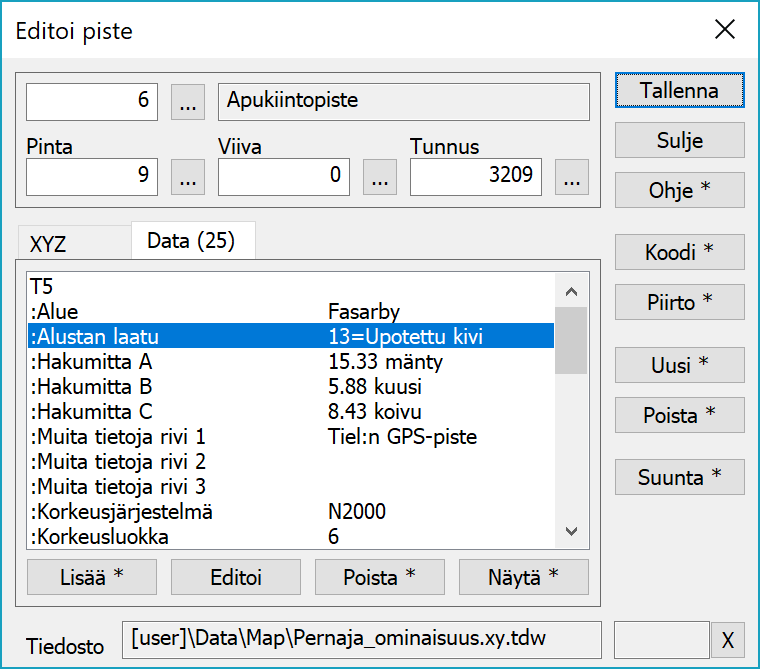The height and width of the screenshot is (669, 760).
Task: Open browse button next to Viiva field
Action: (380, 178)
